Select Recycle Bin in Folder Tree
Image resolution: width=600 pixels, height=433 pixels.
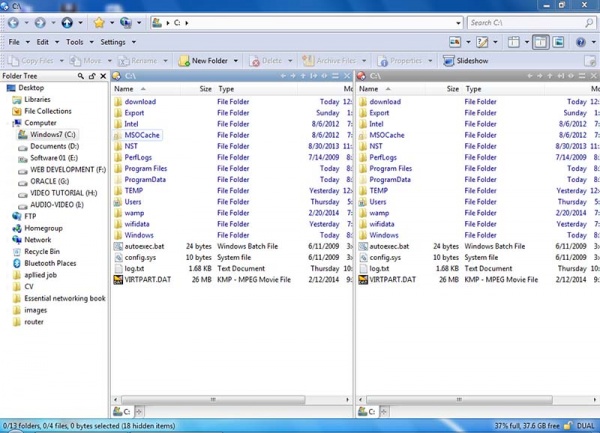tap(42, 251)
